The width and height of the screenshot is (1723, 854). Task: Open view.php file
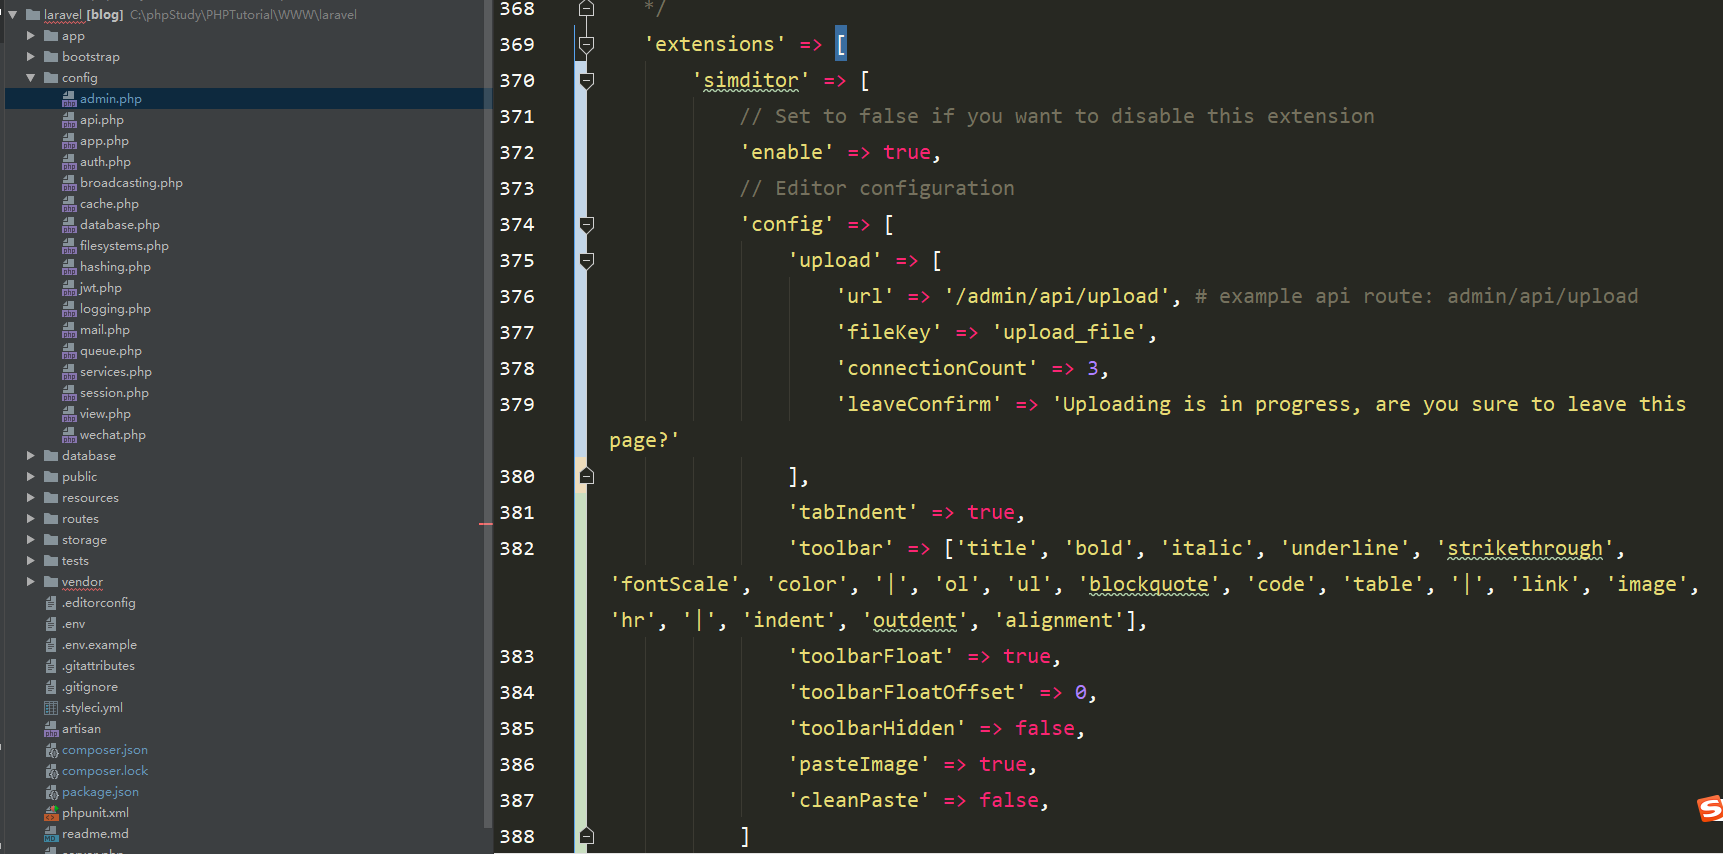pyautogui.click(x=105, y=413)
